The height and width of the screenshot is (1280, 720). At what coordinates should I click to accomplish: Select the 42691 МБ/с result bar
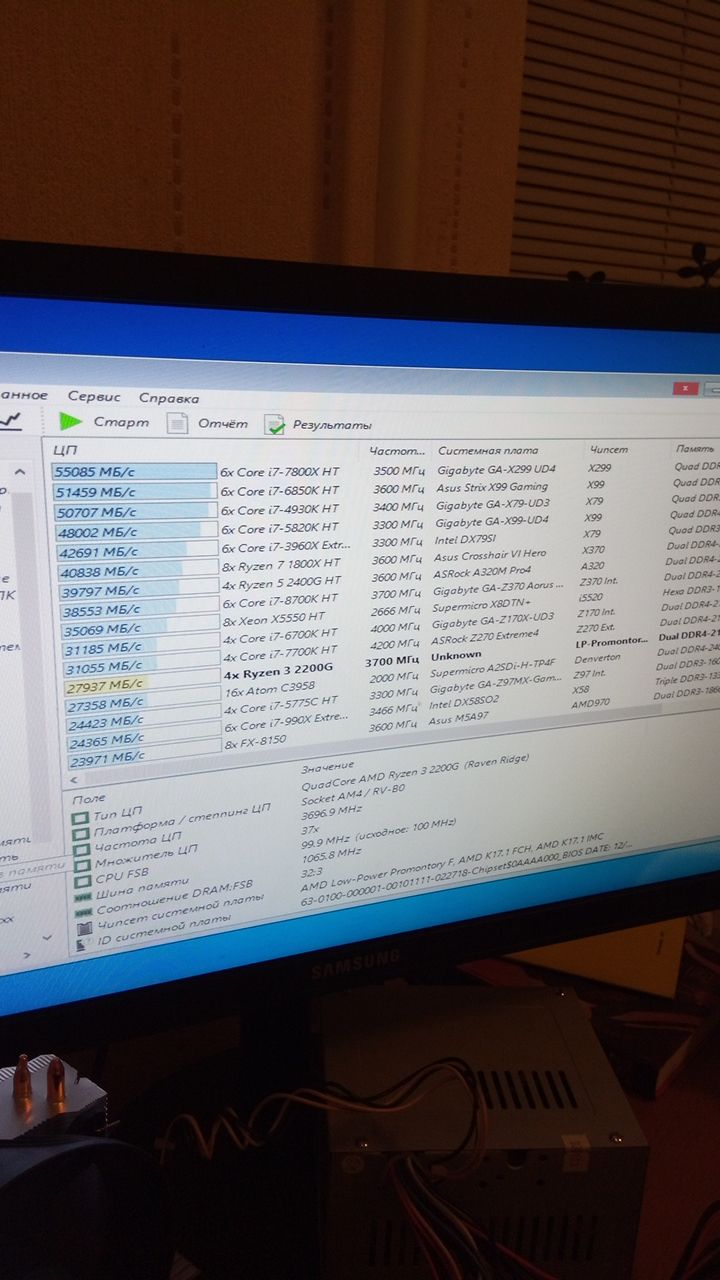click(x=136, y=552)
